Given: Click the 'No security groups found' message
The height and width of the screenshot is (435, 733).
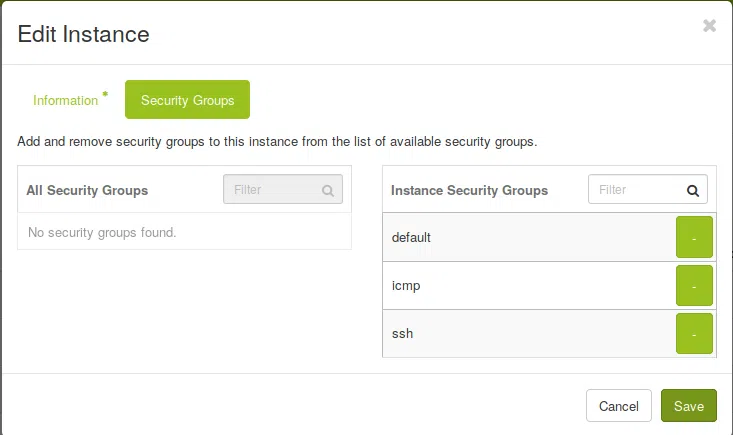Looking at the screenshot, I should pos(102,233).
